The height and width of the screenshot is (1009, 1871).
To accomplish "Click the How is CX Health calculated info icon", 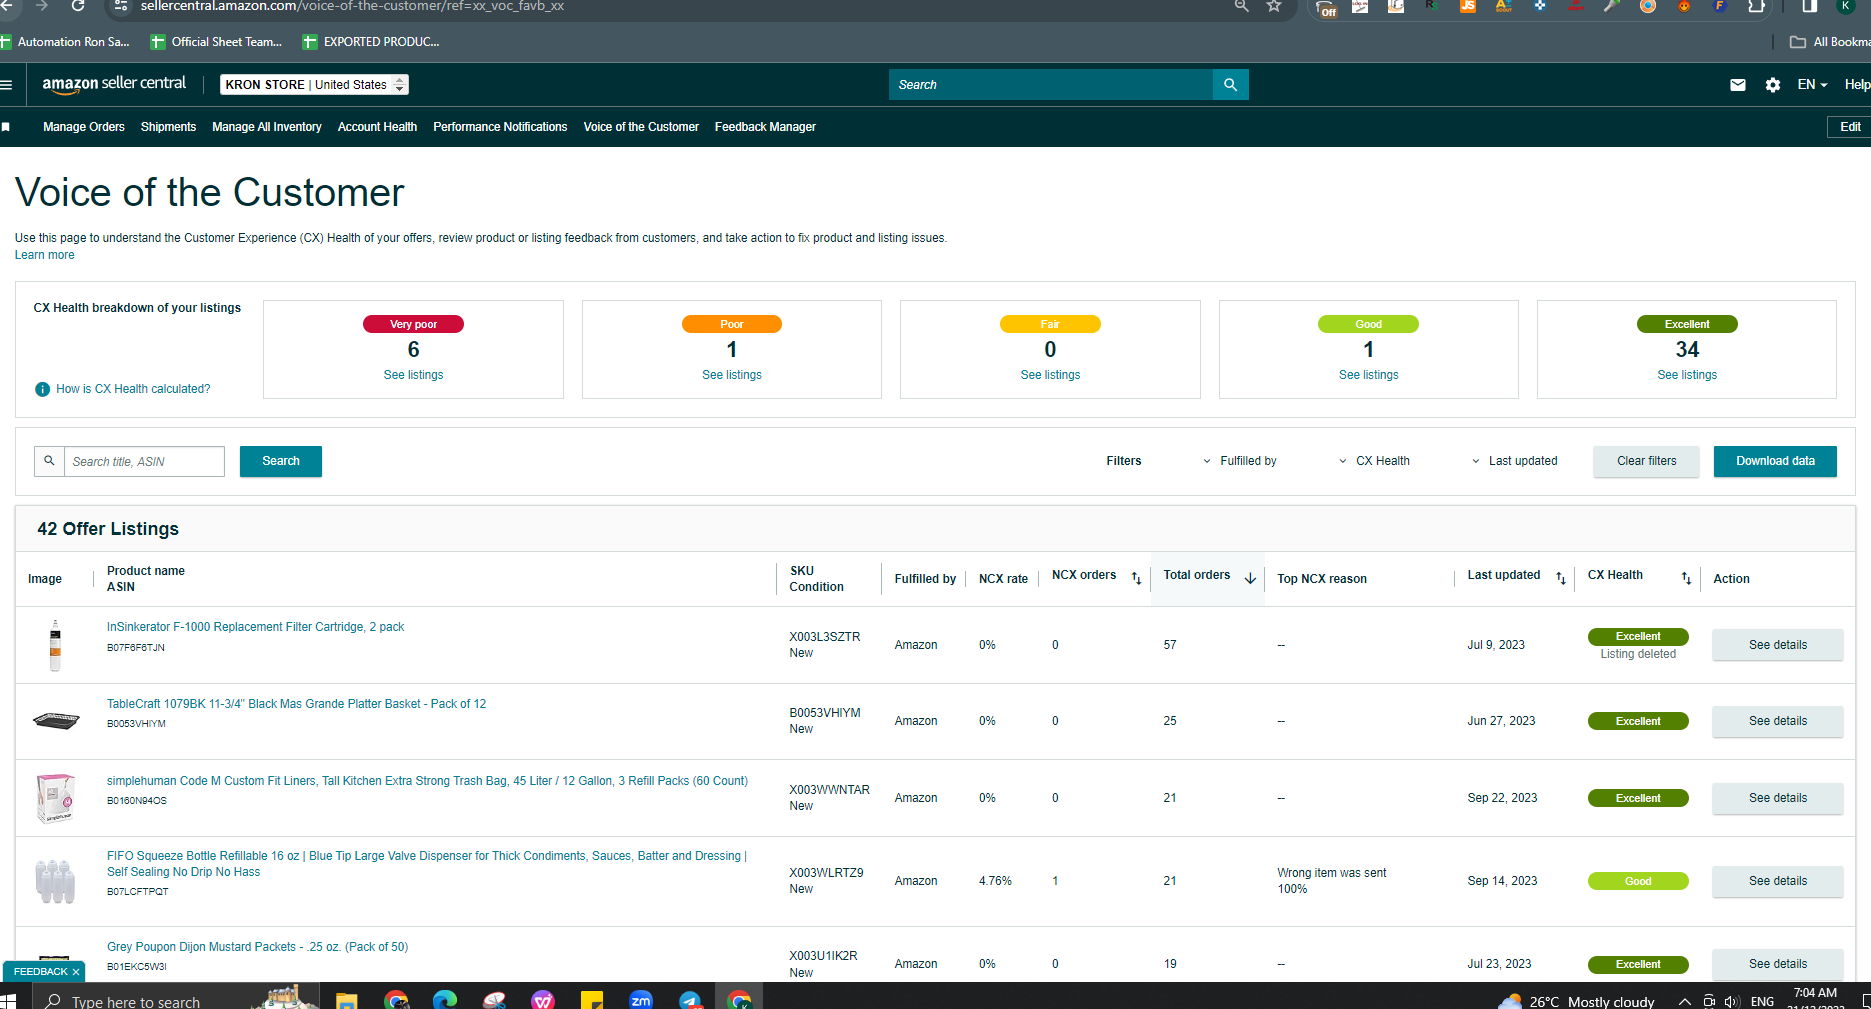I will [42, 389].
